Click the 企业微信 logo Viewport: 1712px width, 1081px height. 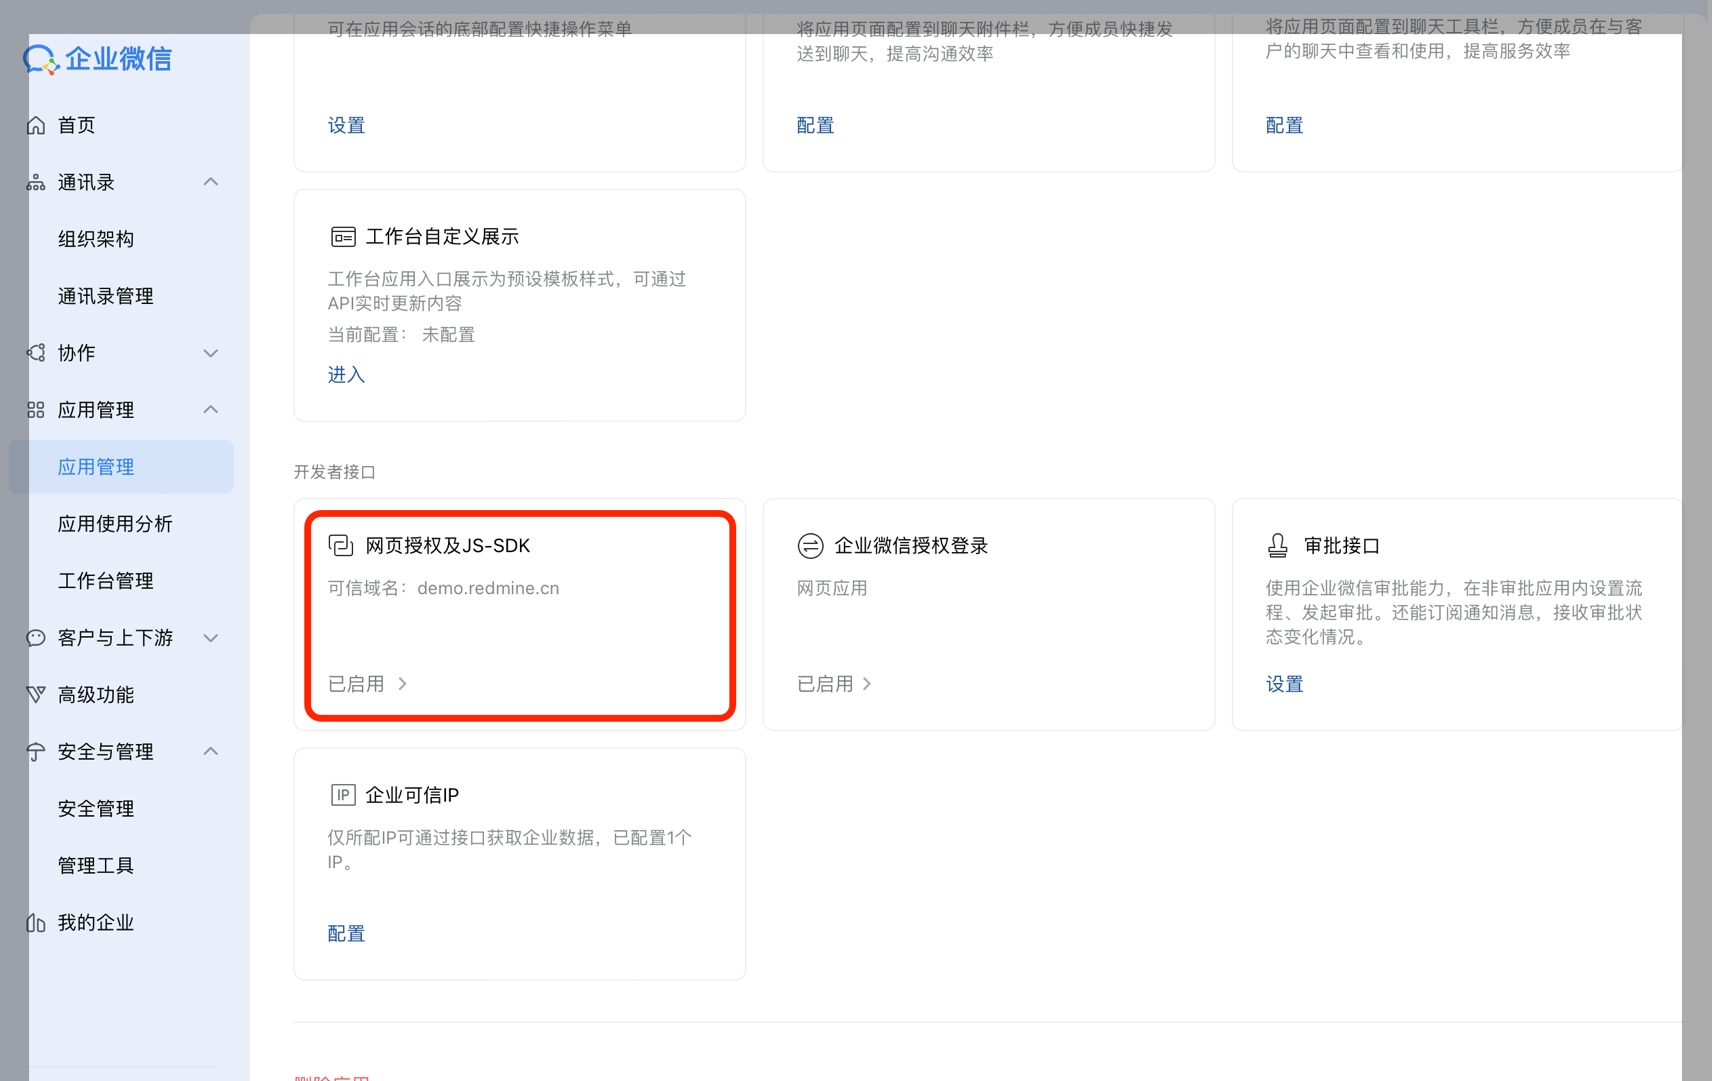[x=97, y=59]
